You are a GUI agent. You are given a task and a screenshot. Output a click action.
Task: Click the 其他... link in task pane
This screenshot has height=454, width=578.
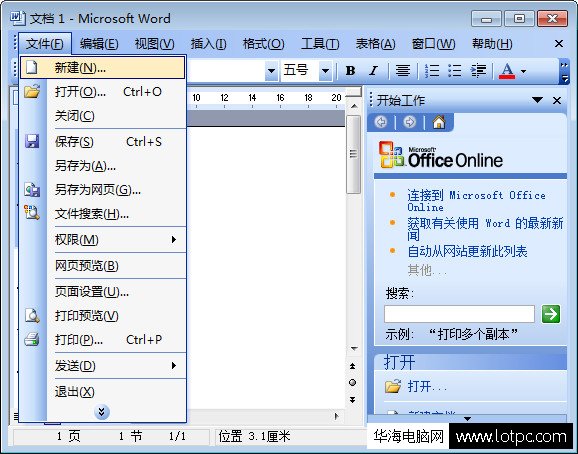point(427,270)
